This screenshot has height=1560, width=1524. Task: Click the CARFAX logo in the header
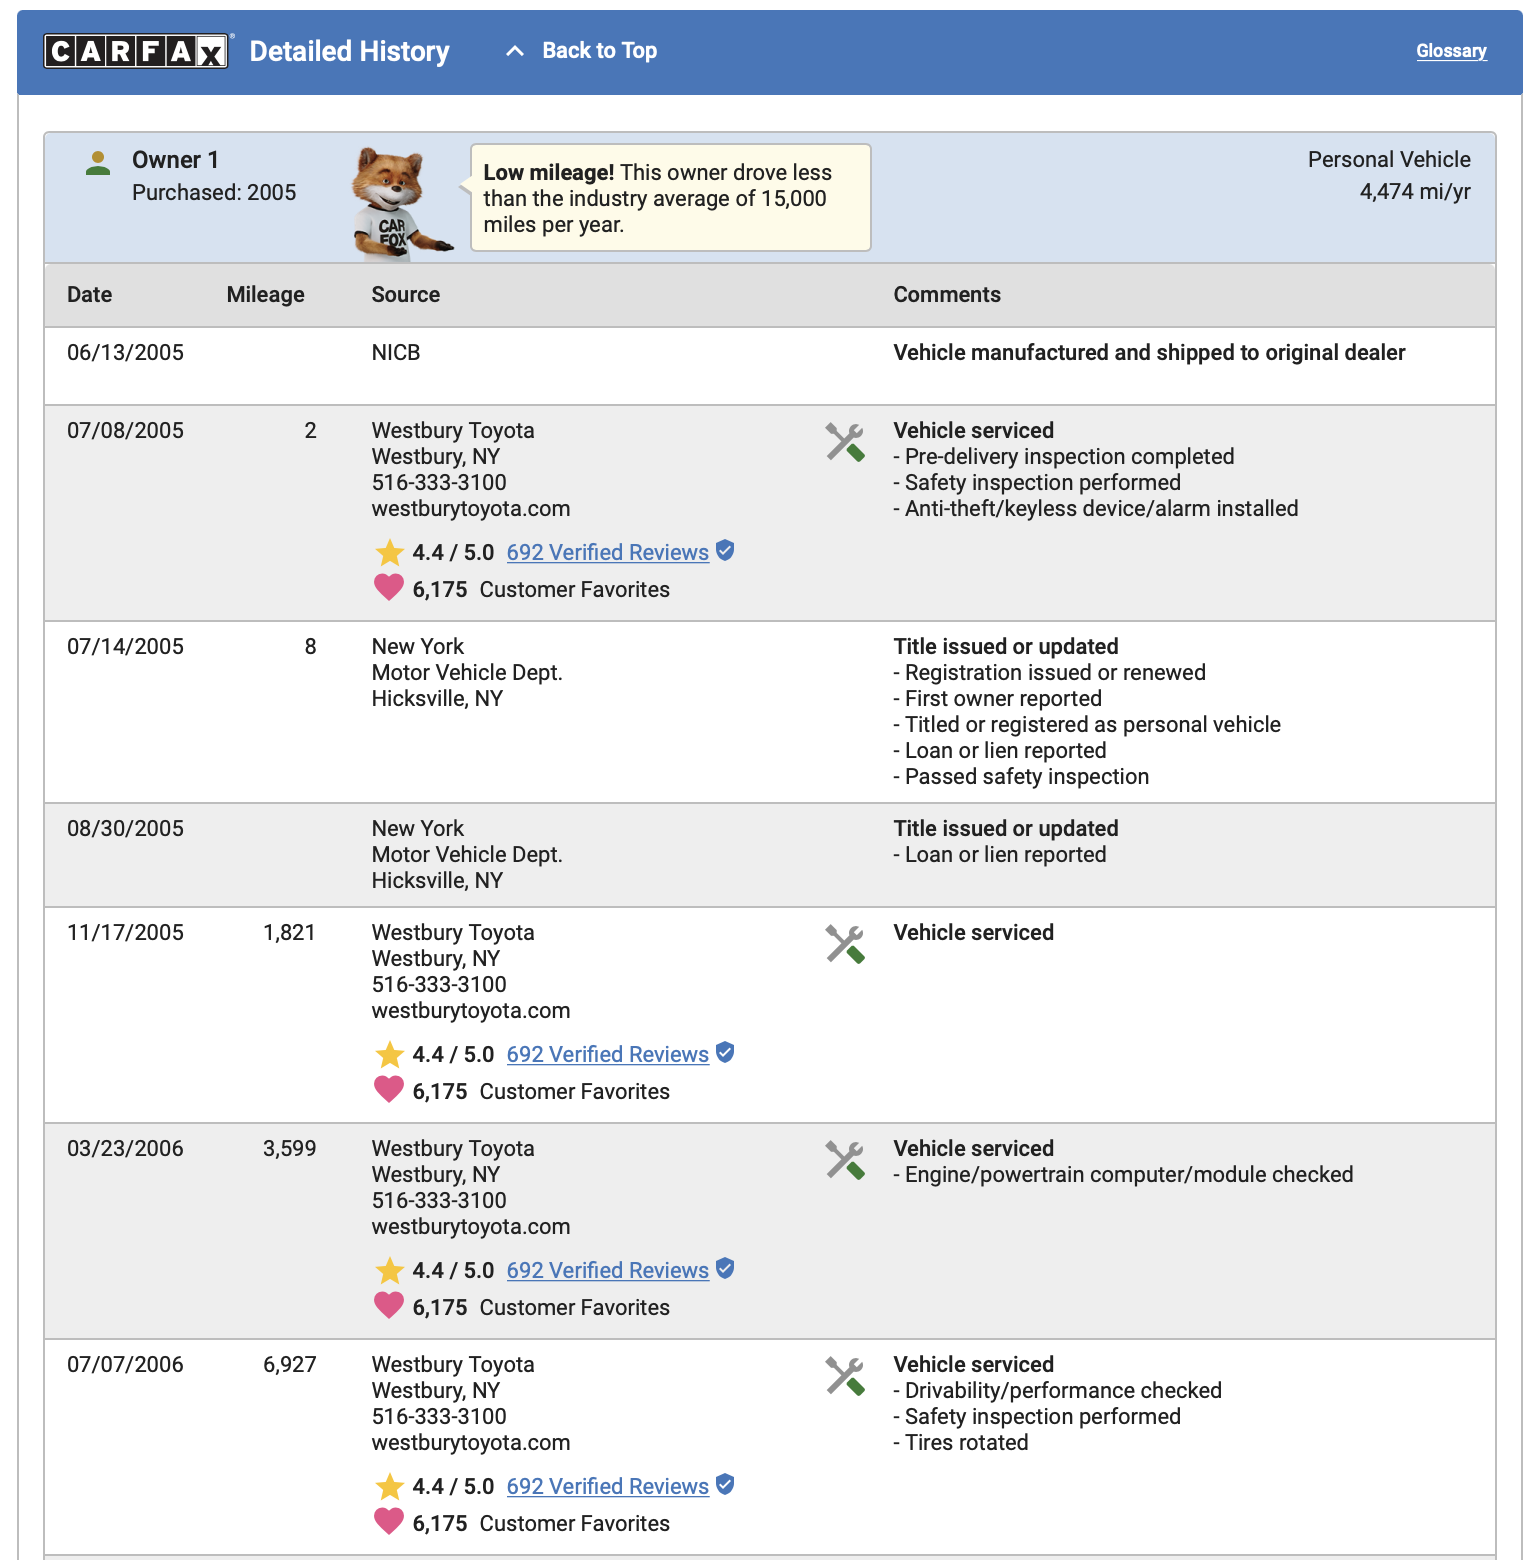[x=137, y=51]
